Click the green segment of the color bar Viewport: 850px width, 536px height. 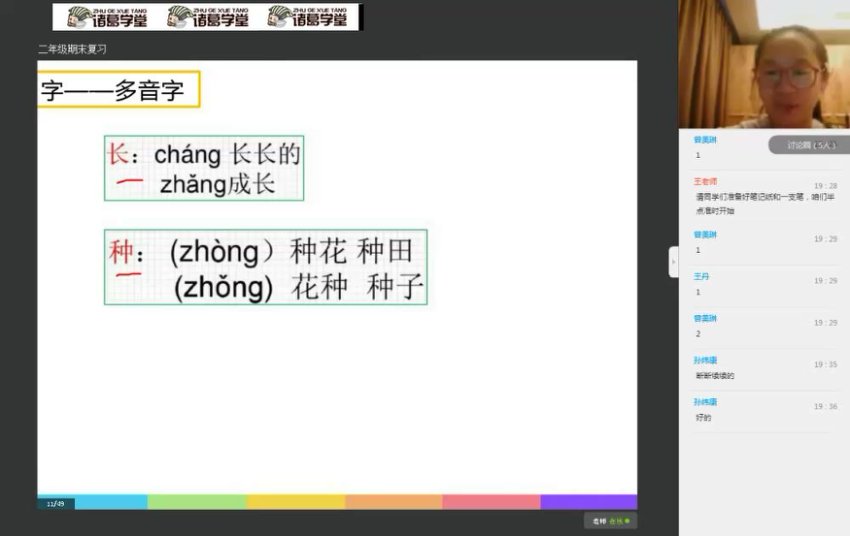[197, 502]
